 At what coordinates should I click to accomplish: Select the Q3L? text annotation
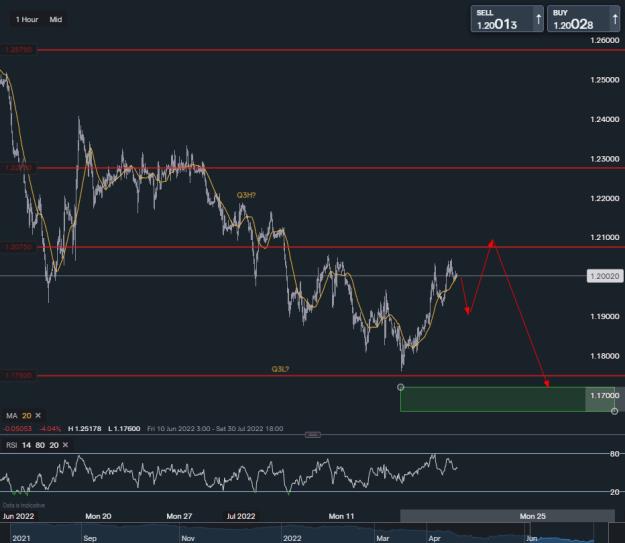280,369
